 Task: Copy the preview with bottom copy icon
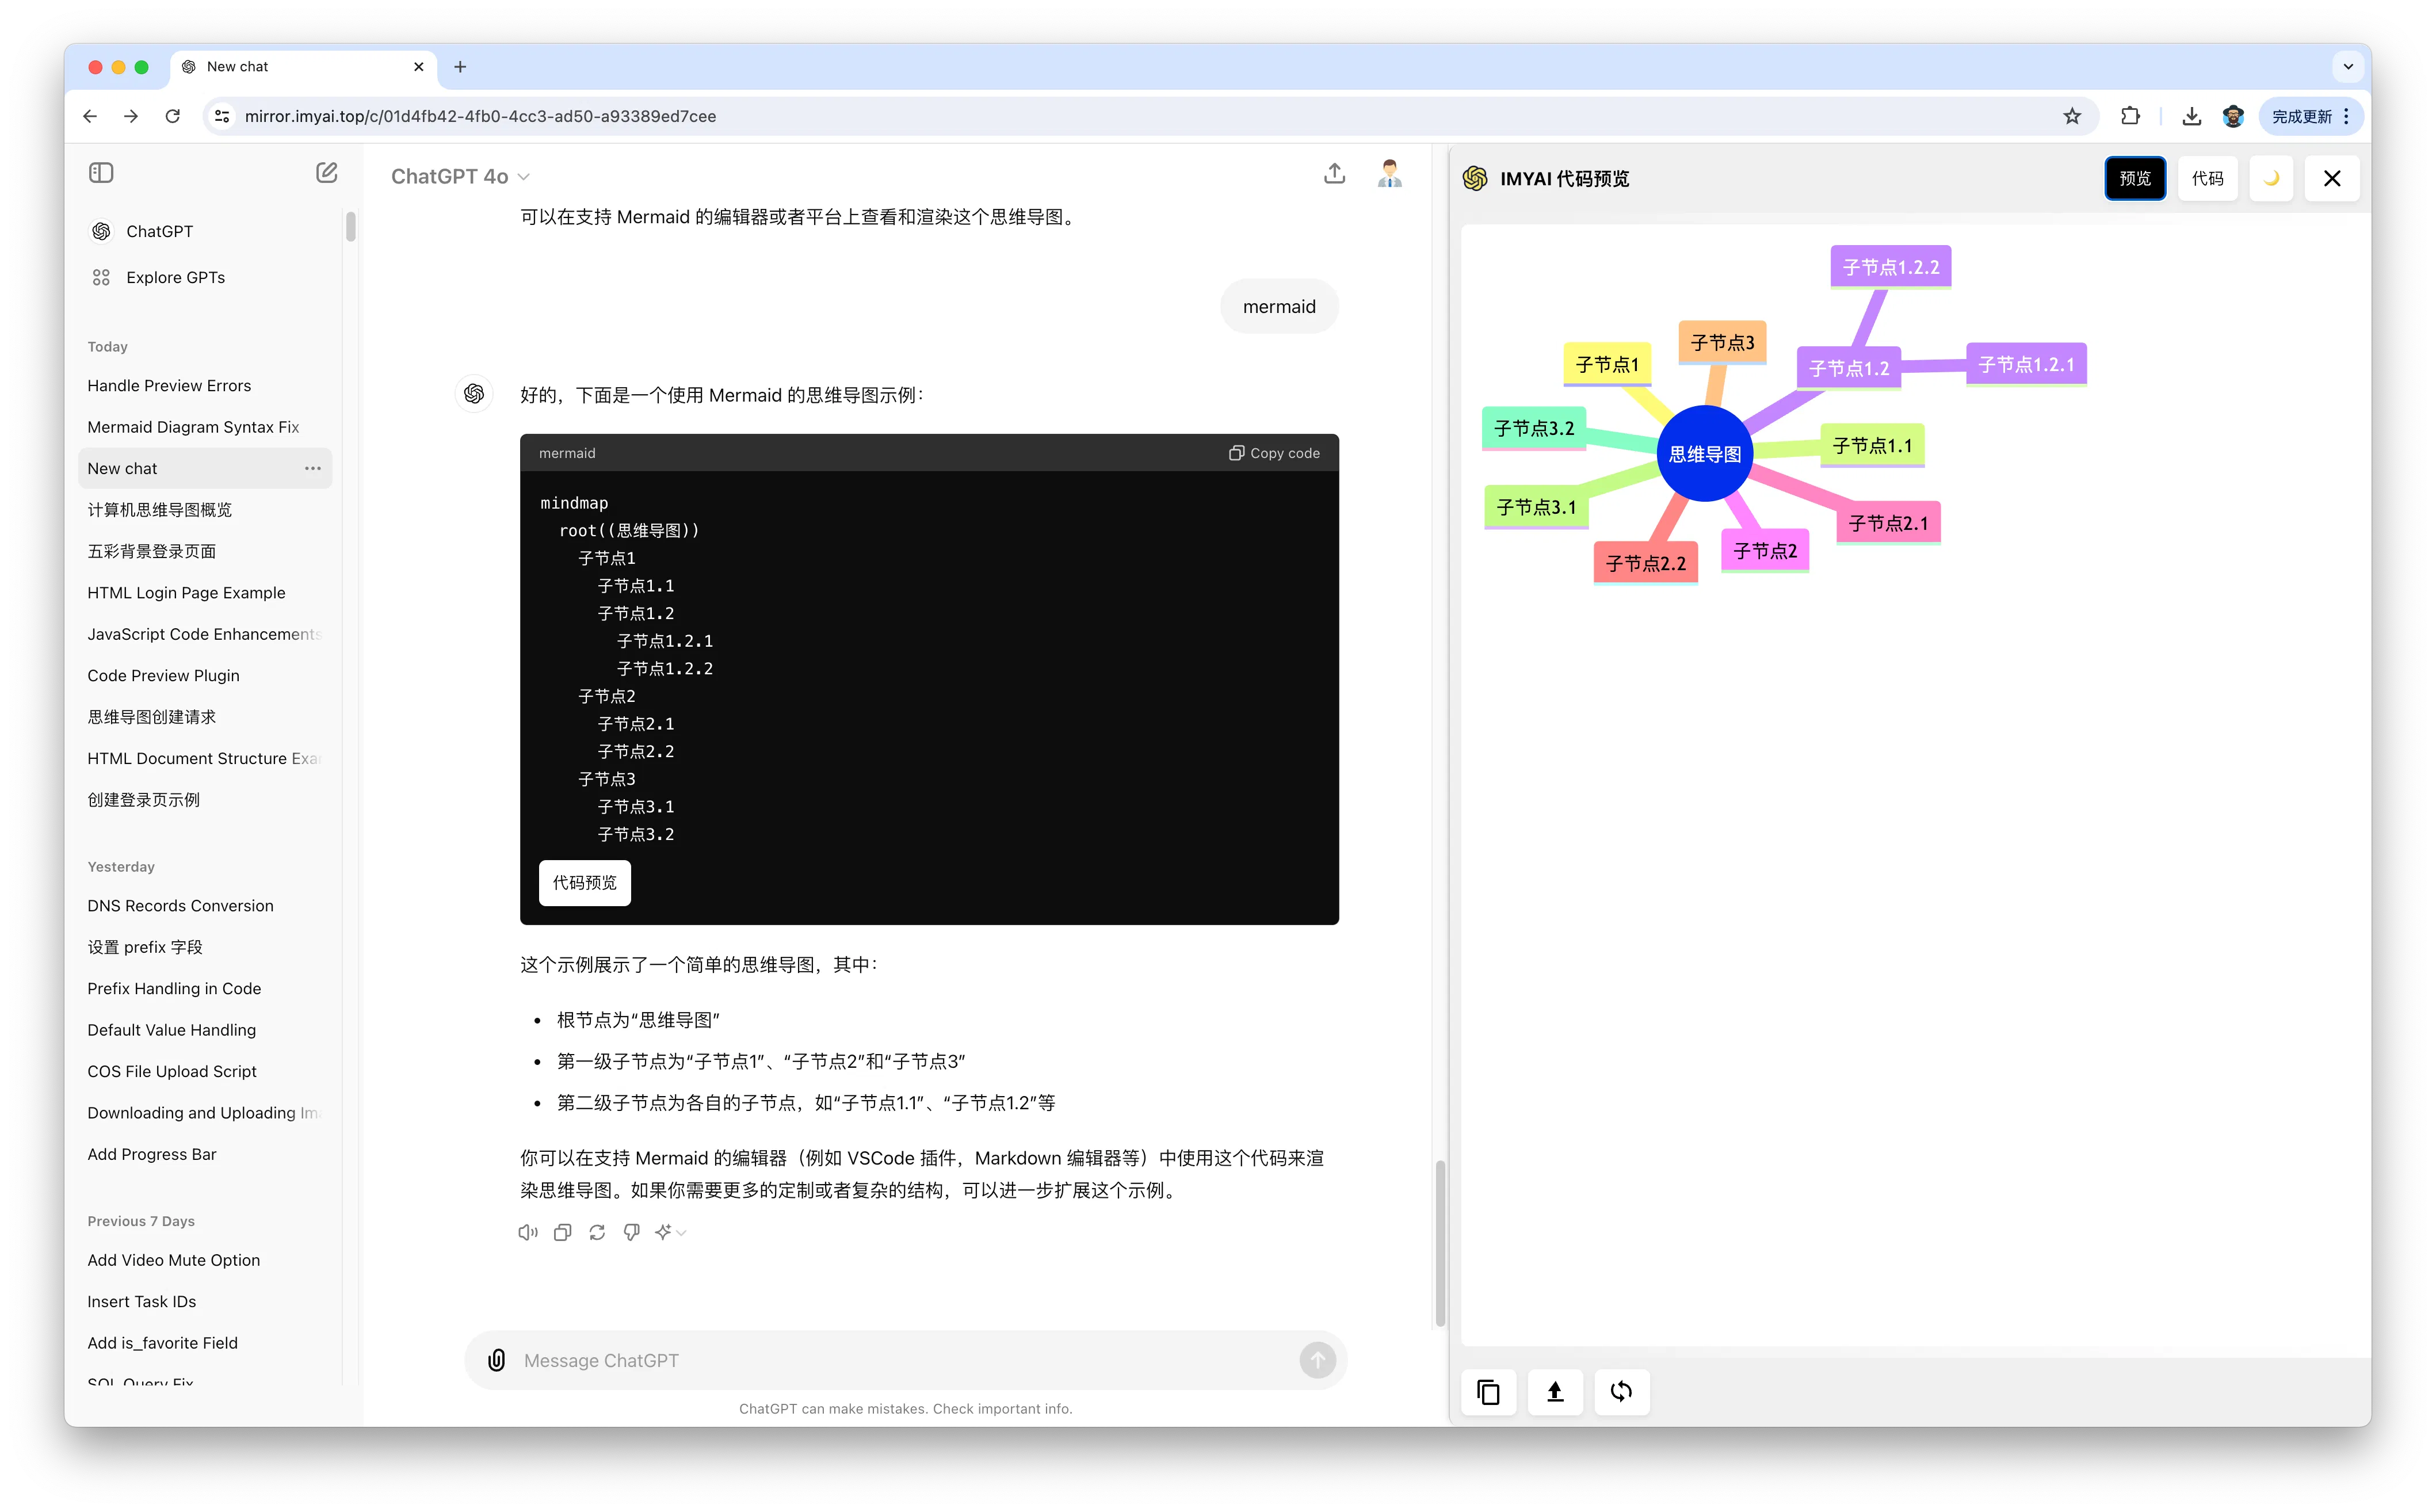1488,1391
